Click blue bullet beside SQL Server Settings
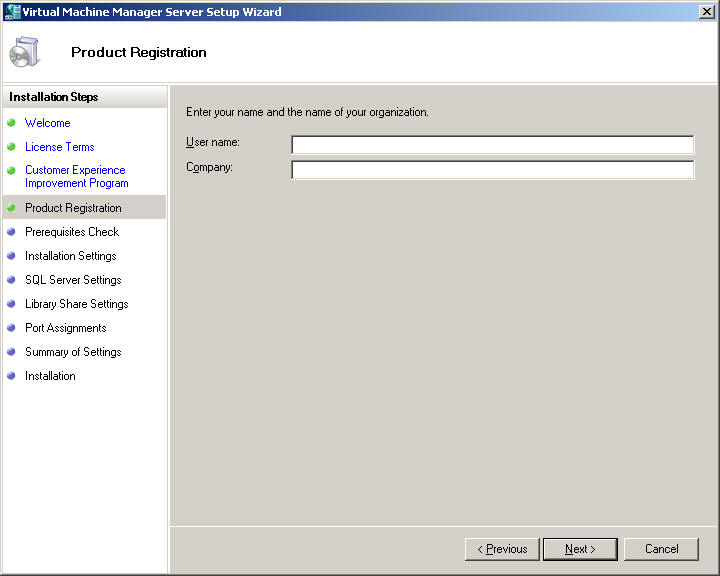The width and height of the screenshot is (720, 576). point(11,279)
